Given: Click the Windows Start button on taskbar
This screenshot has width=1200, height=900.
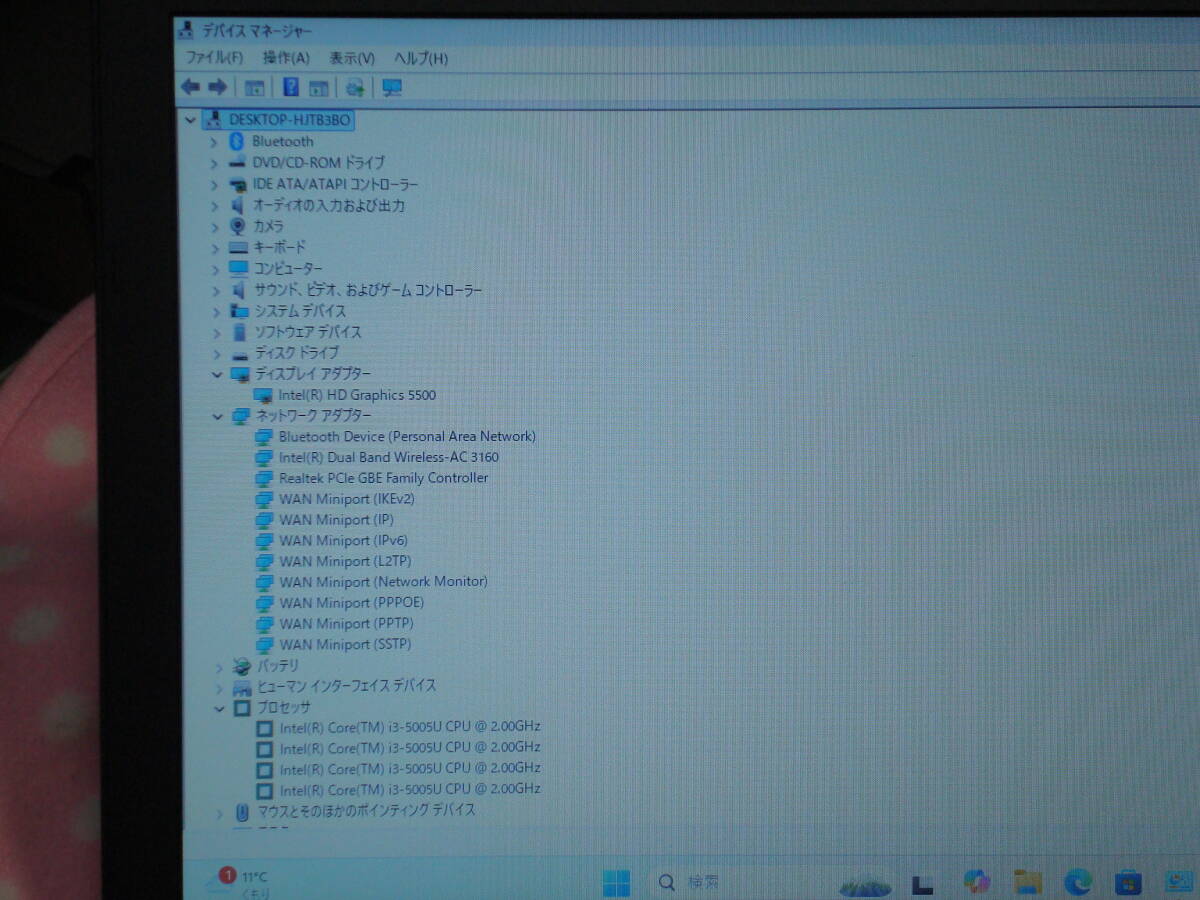Looking at the screenshot, I should pyautogui.click(x=616, y=882).
